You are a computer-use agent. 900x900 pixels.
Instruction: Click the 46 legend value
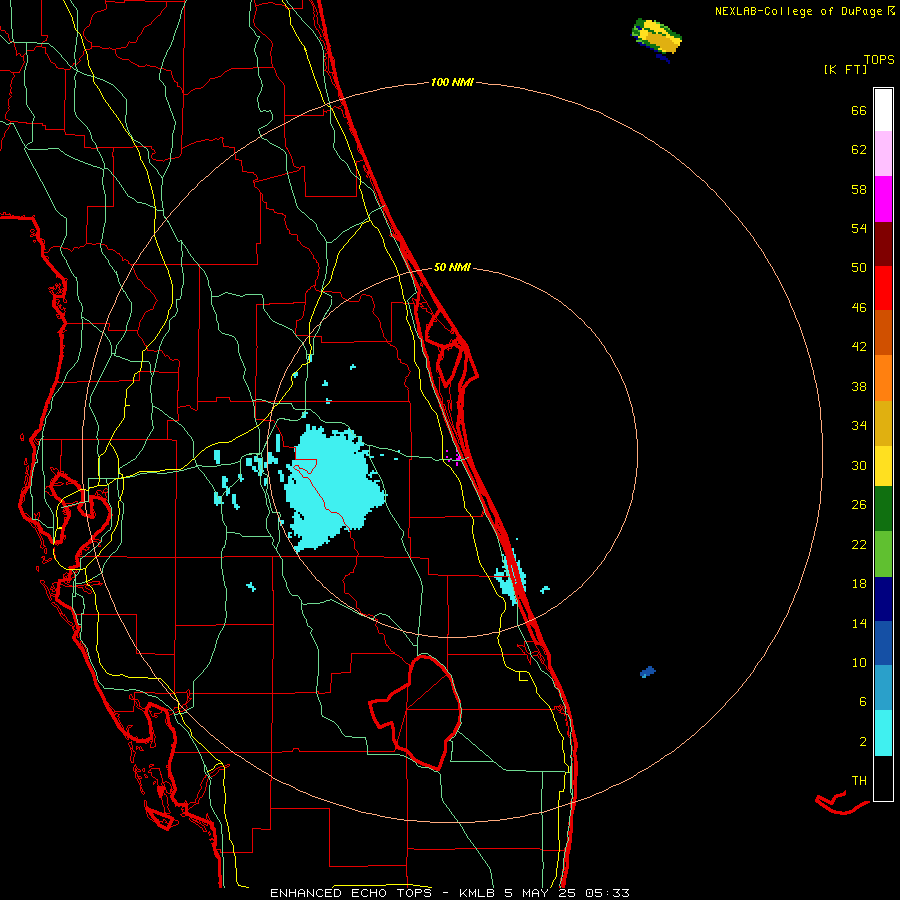(x=859, y=308)
